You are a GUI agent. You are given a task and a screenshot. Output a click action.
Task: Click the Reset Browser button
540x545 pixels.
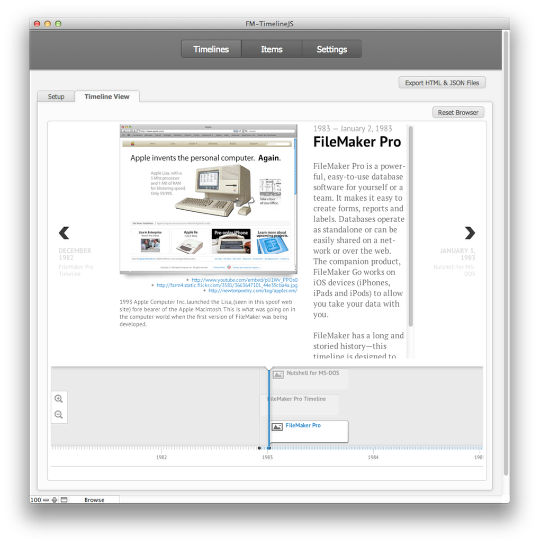tap(458, 112)
